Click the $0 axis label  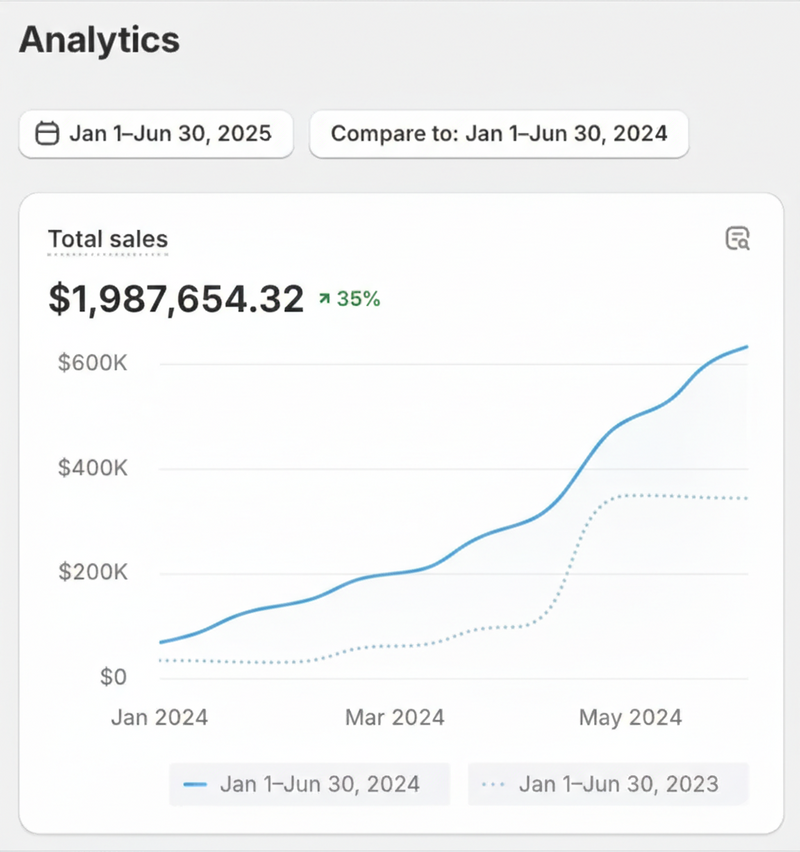[113, 678]
